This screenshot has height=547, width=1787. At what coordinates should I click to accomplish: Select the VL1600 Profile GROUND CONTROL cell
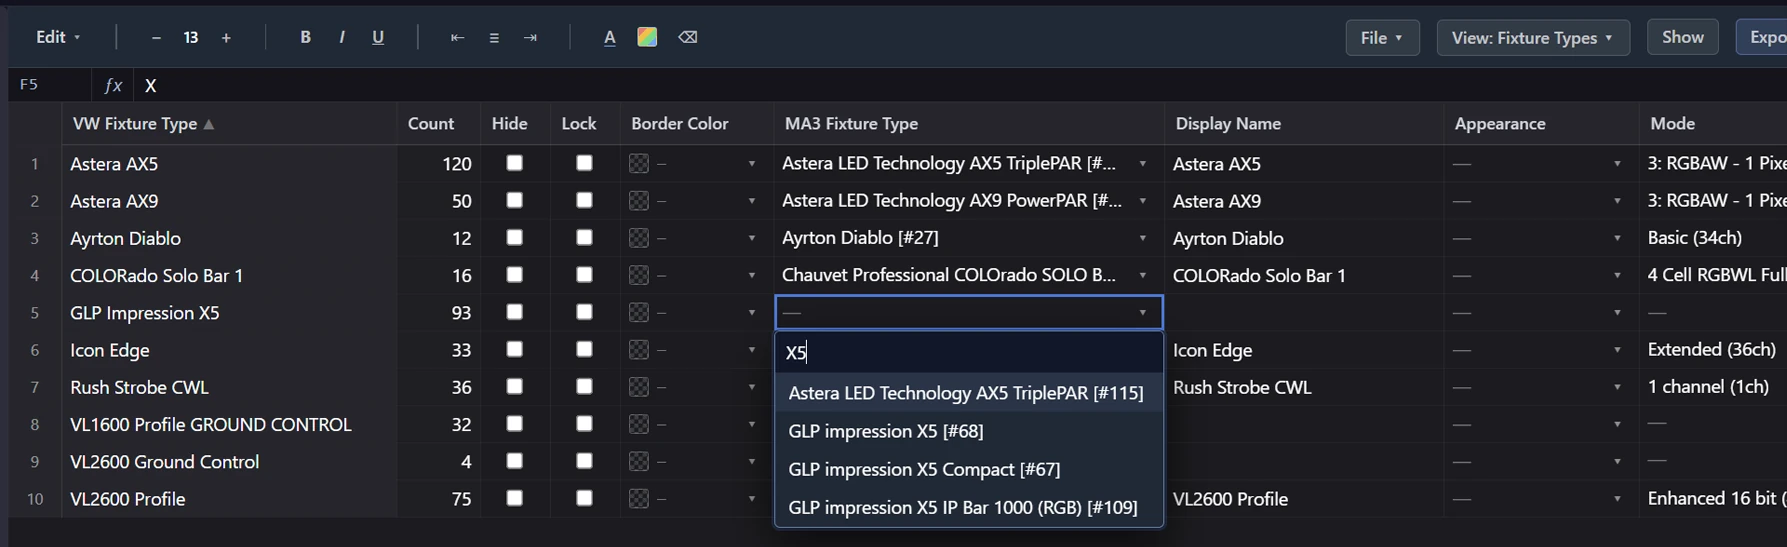[x=230, y=425]
